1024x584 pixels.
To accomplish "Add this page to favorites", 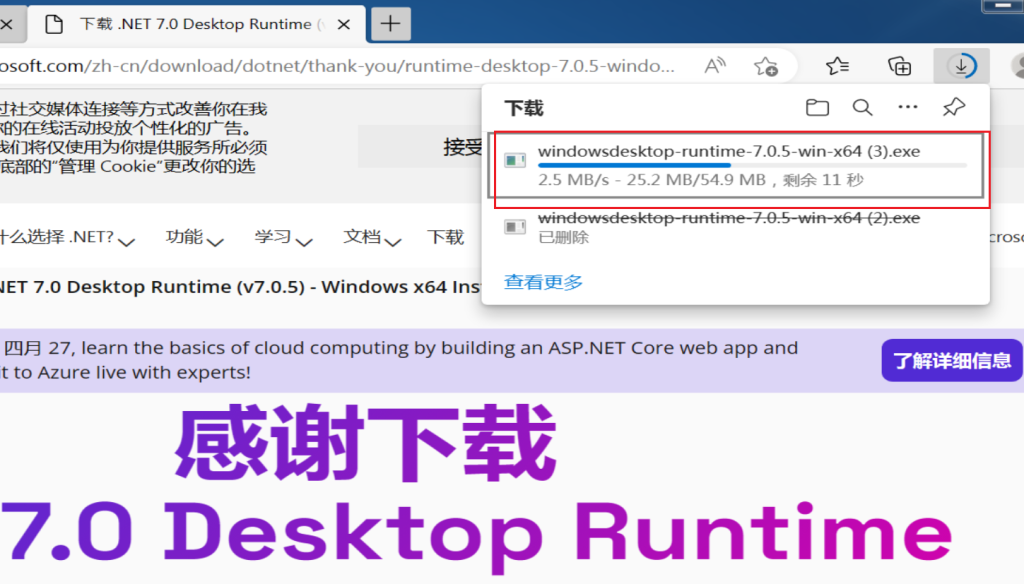I will (765, 66).
